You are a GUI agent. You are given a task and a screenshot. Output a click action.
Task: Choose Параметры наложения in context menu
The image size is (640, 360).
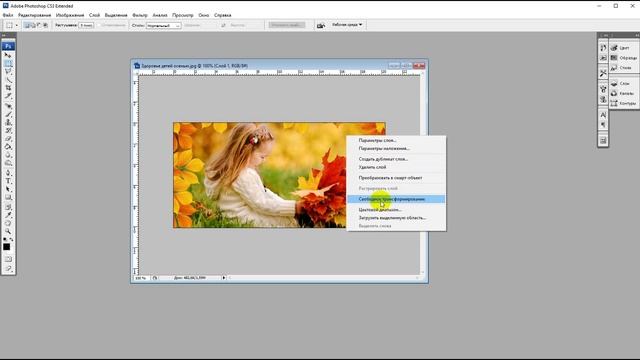point(396,149)
